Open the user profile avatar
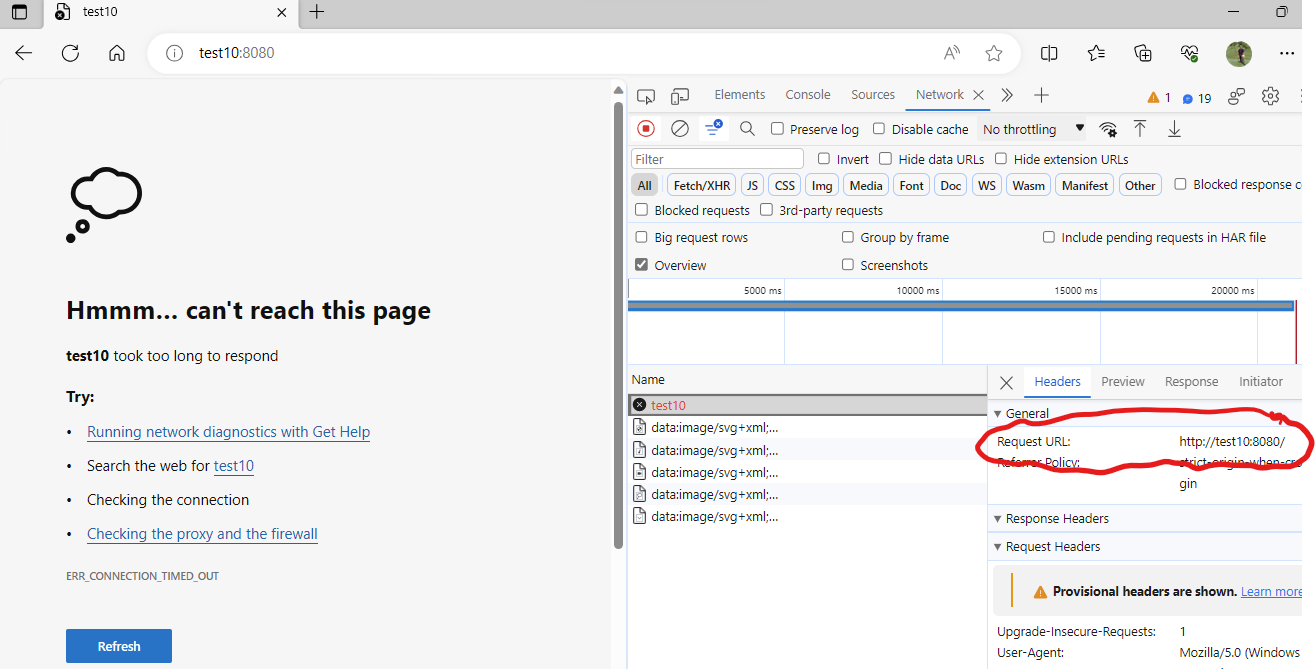The image size is (1315, 669). point(1239,53)
